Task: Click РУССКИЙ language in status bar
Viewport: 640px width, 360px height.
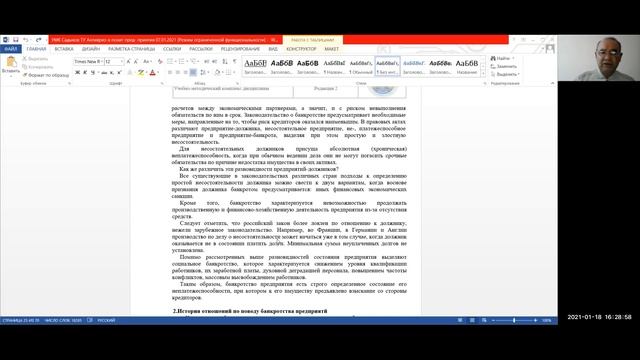Action: [106, 321]
